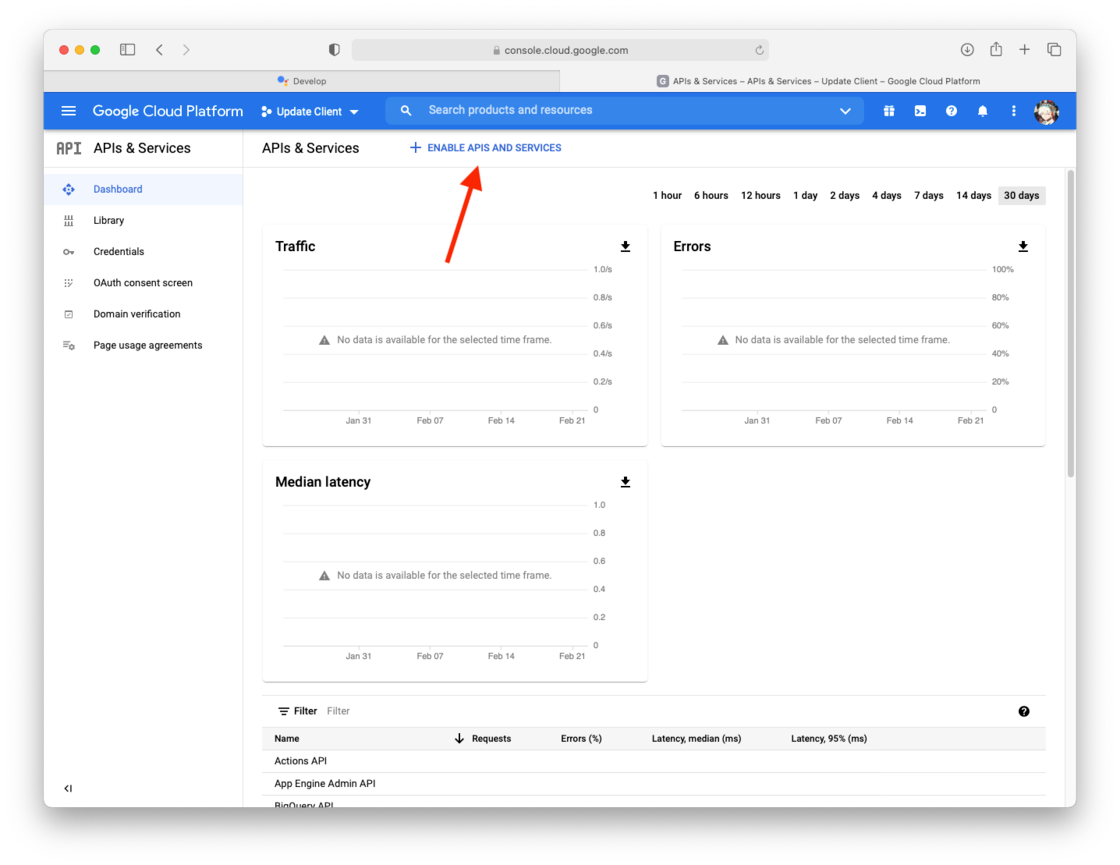The image size is (1120, 865).
Task: Go back in Safari
Action: [x=159, y=49]
